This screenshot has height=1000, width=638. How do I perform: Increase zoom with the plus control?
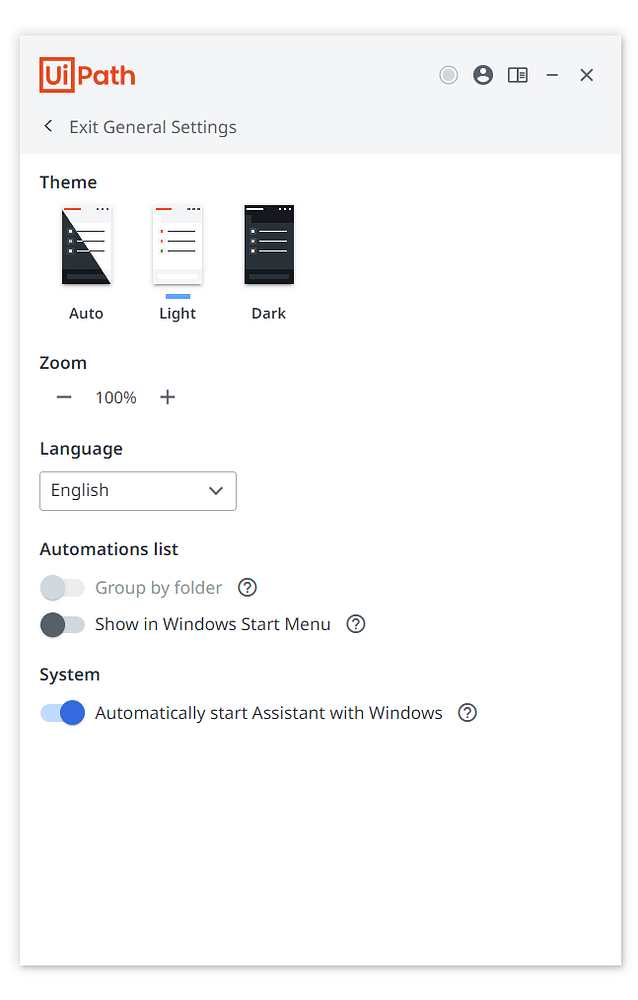[167, 397]
